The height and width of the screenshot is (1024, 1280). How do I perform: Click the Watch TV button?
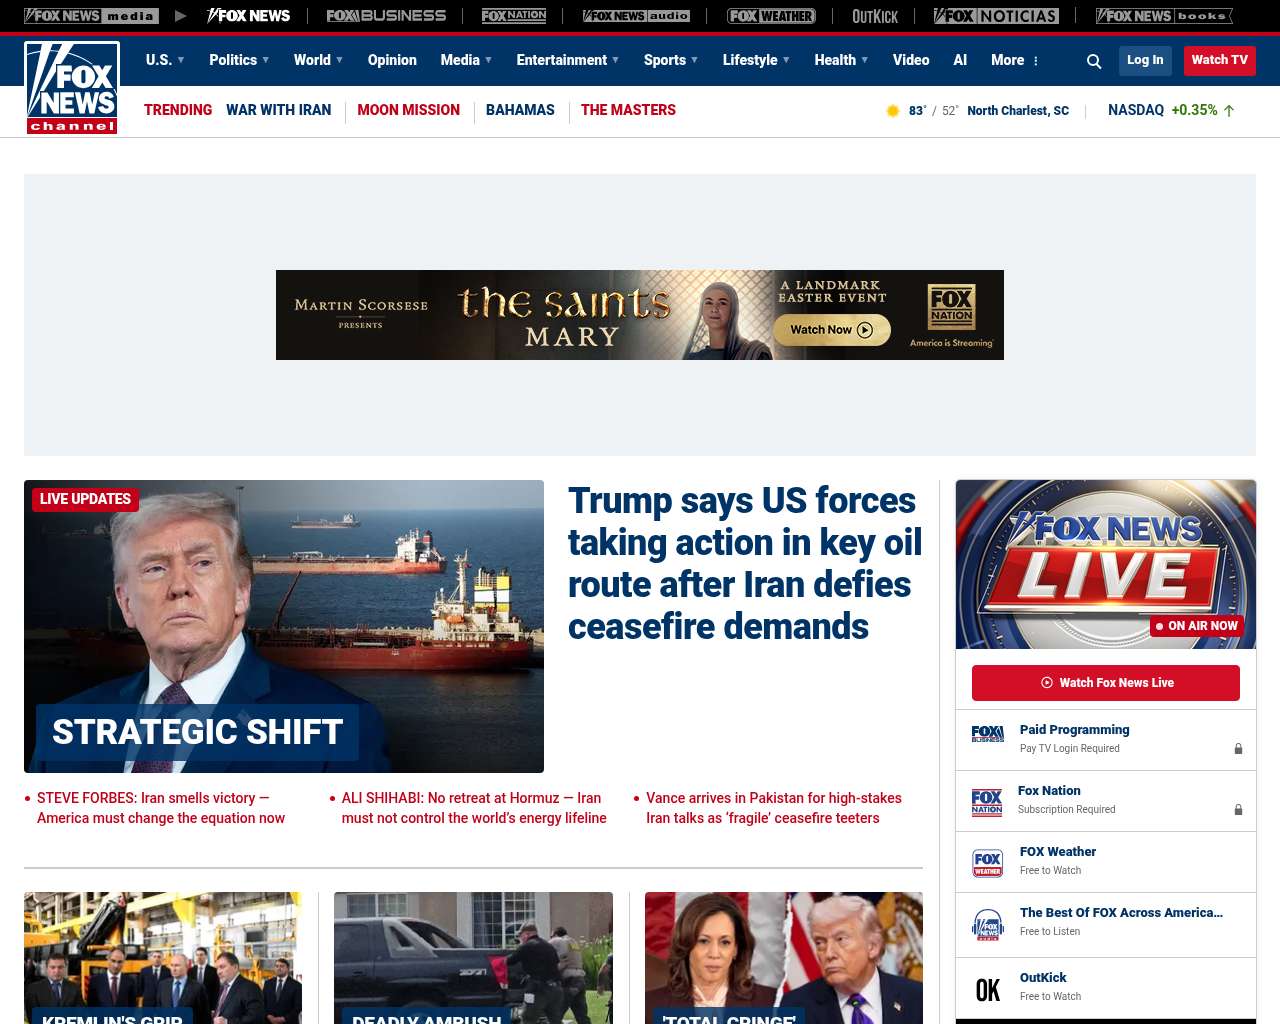(1219, 60)
